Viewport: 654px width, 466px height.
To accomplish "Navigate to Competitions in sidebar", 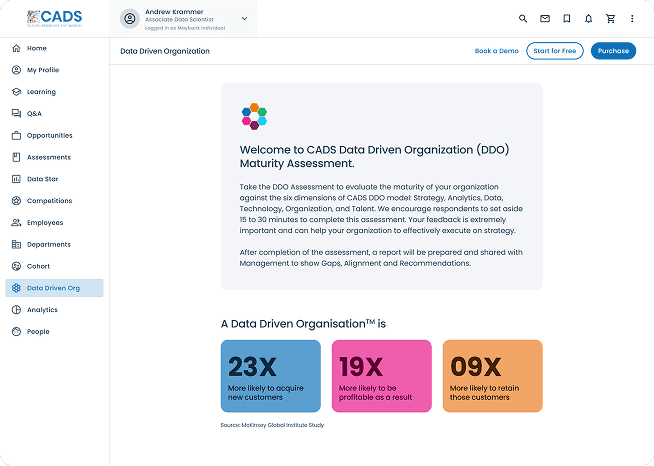I will (49, 201).
